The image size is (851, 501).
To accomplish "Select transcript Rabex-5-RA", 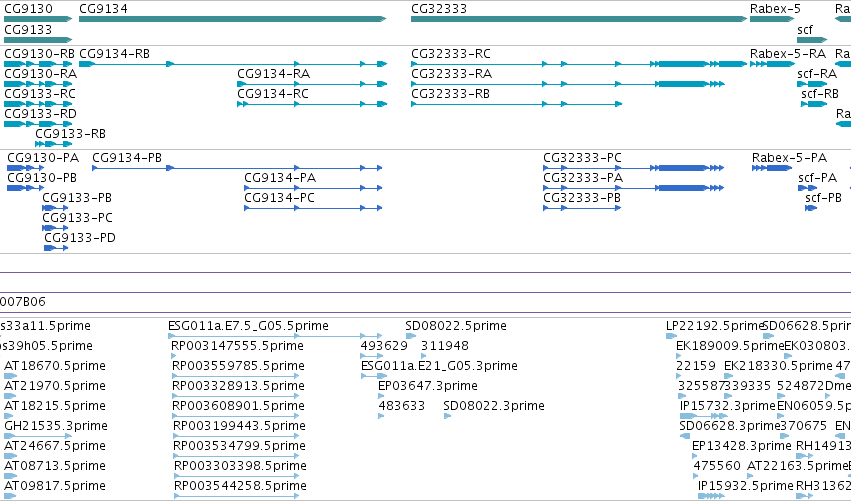I will coord(788,54).
